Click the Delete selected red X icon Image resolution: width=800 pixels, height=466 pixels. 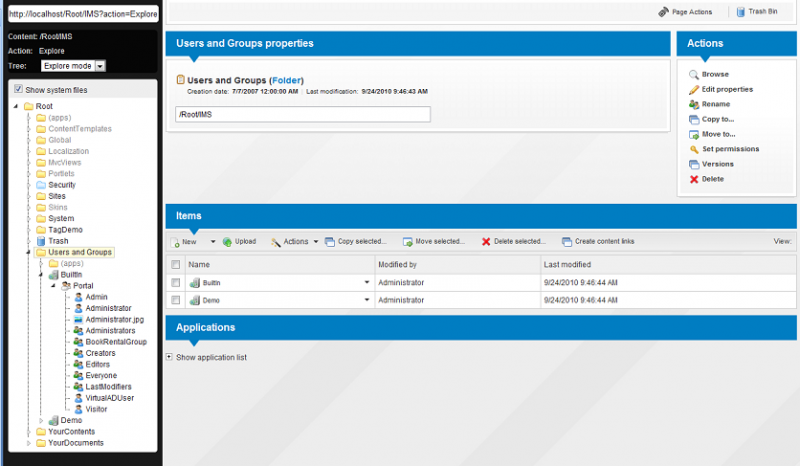pos(486,242)
